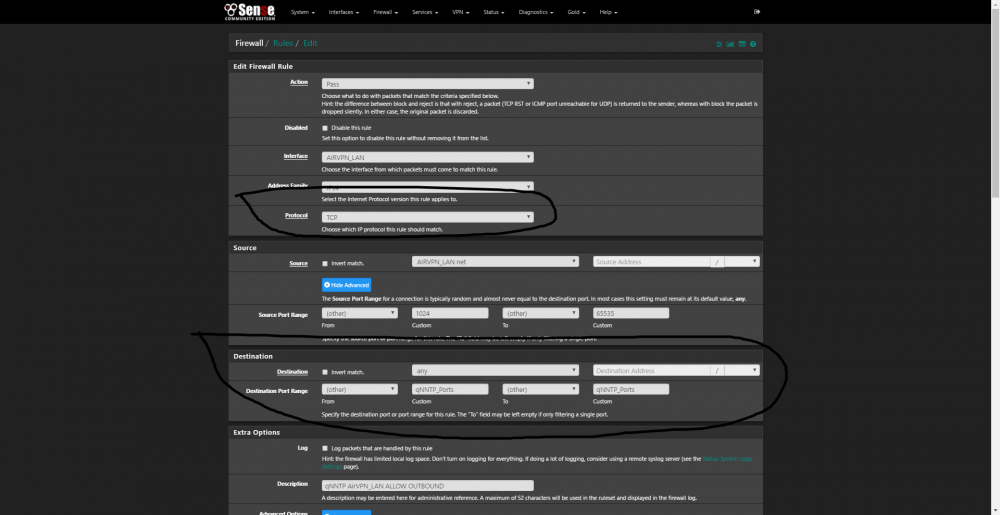Viewport: 1000px width, 515px height.
Task: Click the underlined Protocol label
Action: (x=297, y=215)
